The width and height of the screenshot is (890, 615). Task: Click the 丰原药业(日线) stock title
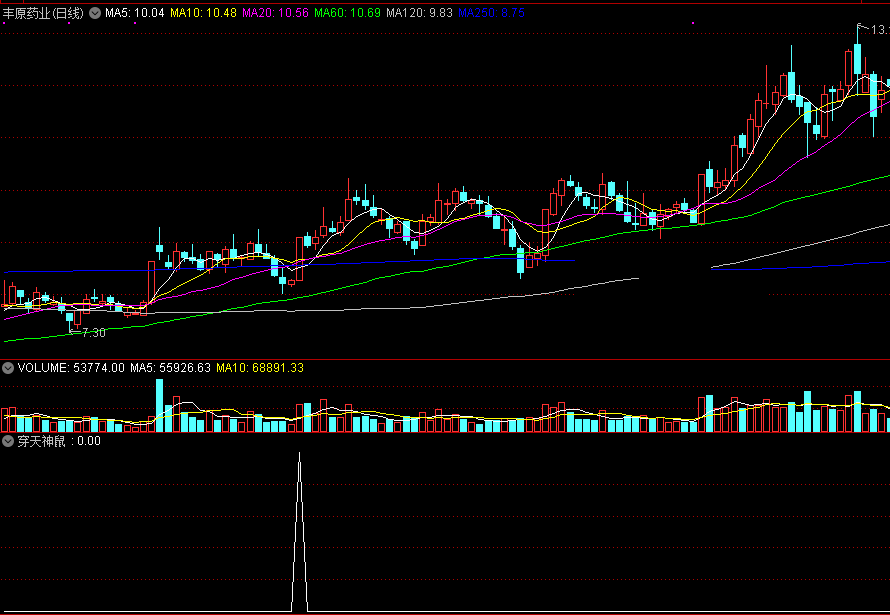point(44,13)
